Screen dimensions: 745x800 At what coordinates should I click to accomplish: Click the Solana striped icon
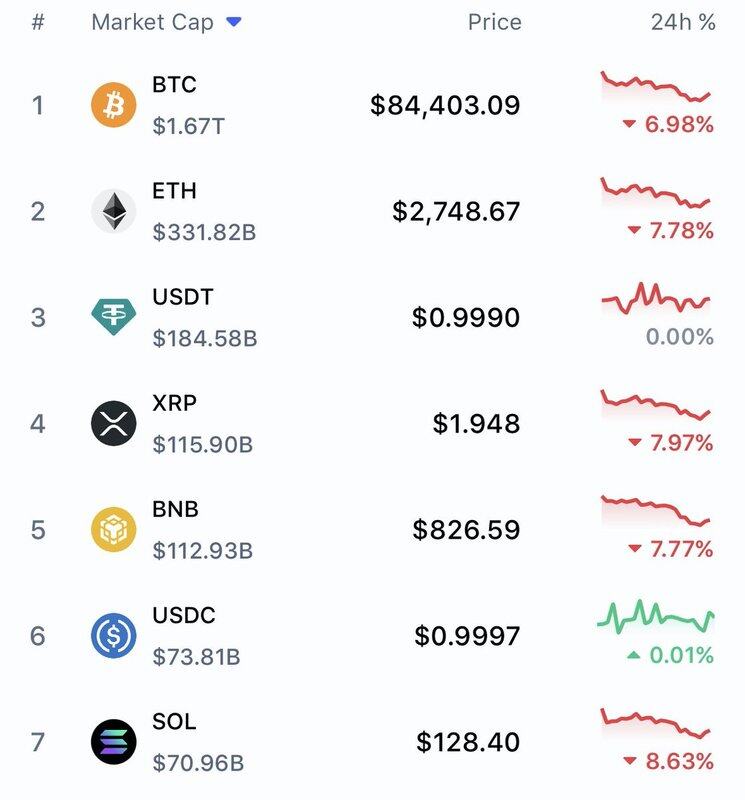113,741
